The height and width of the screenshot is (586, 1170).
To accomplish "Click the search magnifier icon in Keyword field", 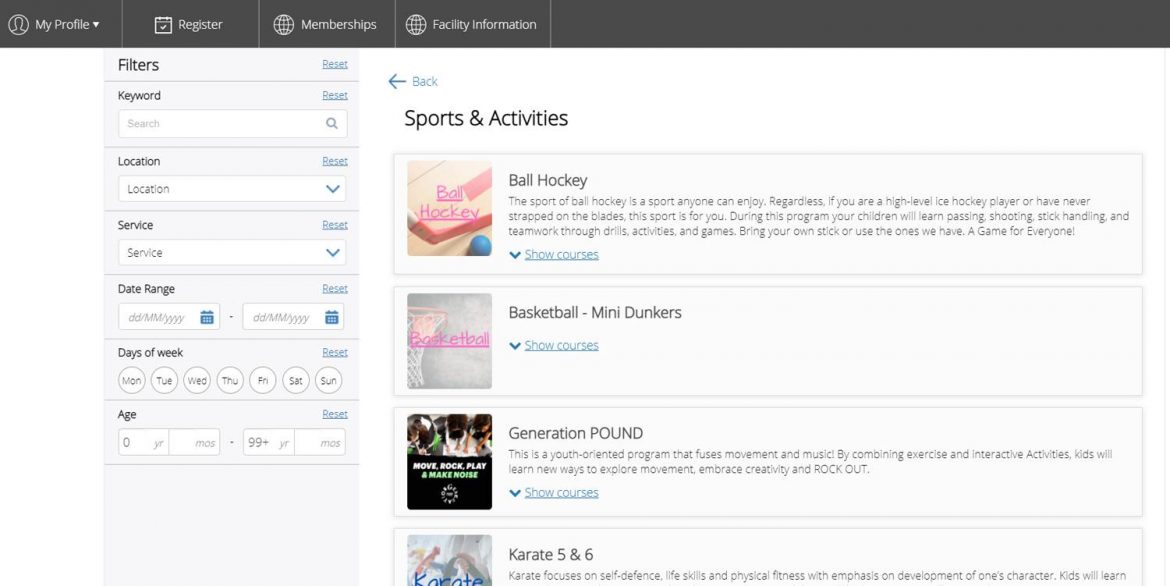I will coord(332,124).
